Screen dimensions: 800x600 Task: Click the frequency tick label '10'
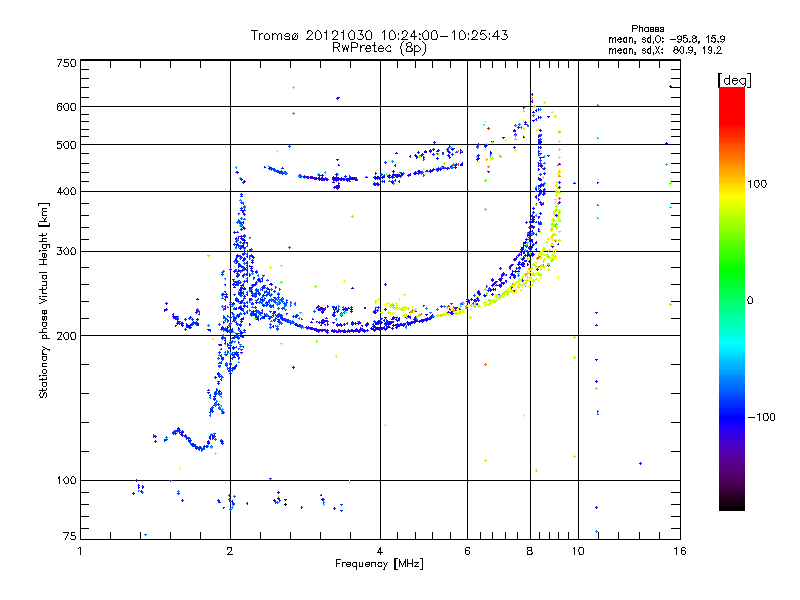coord(578,551)
